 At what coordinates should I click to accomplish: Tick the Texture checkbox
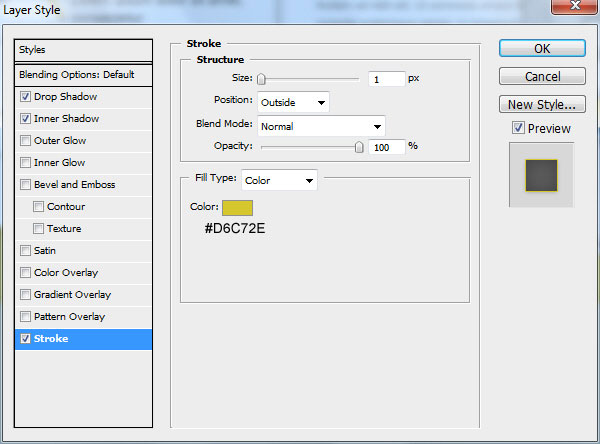pyautogui.click(x=39, y=229)
